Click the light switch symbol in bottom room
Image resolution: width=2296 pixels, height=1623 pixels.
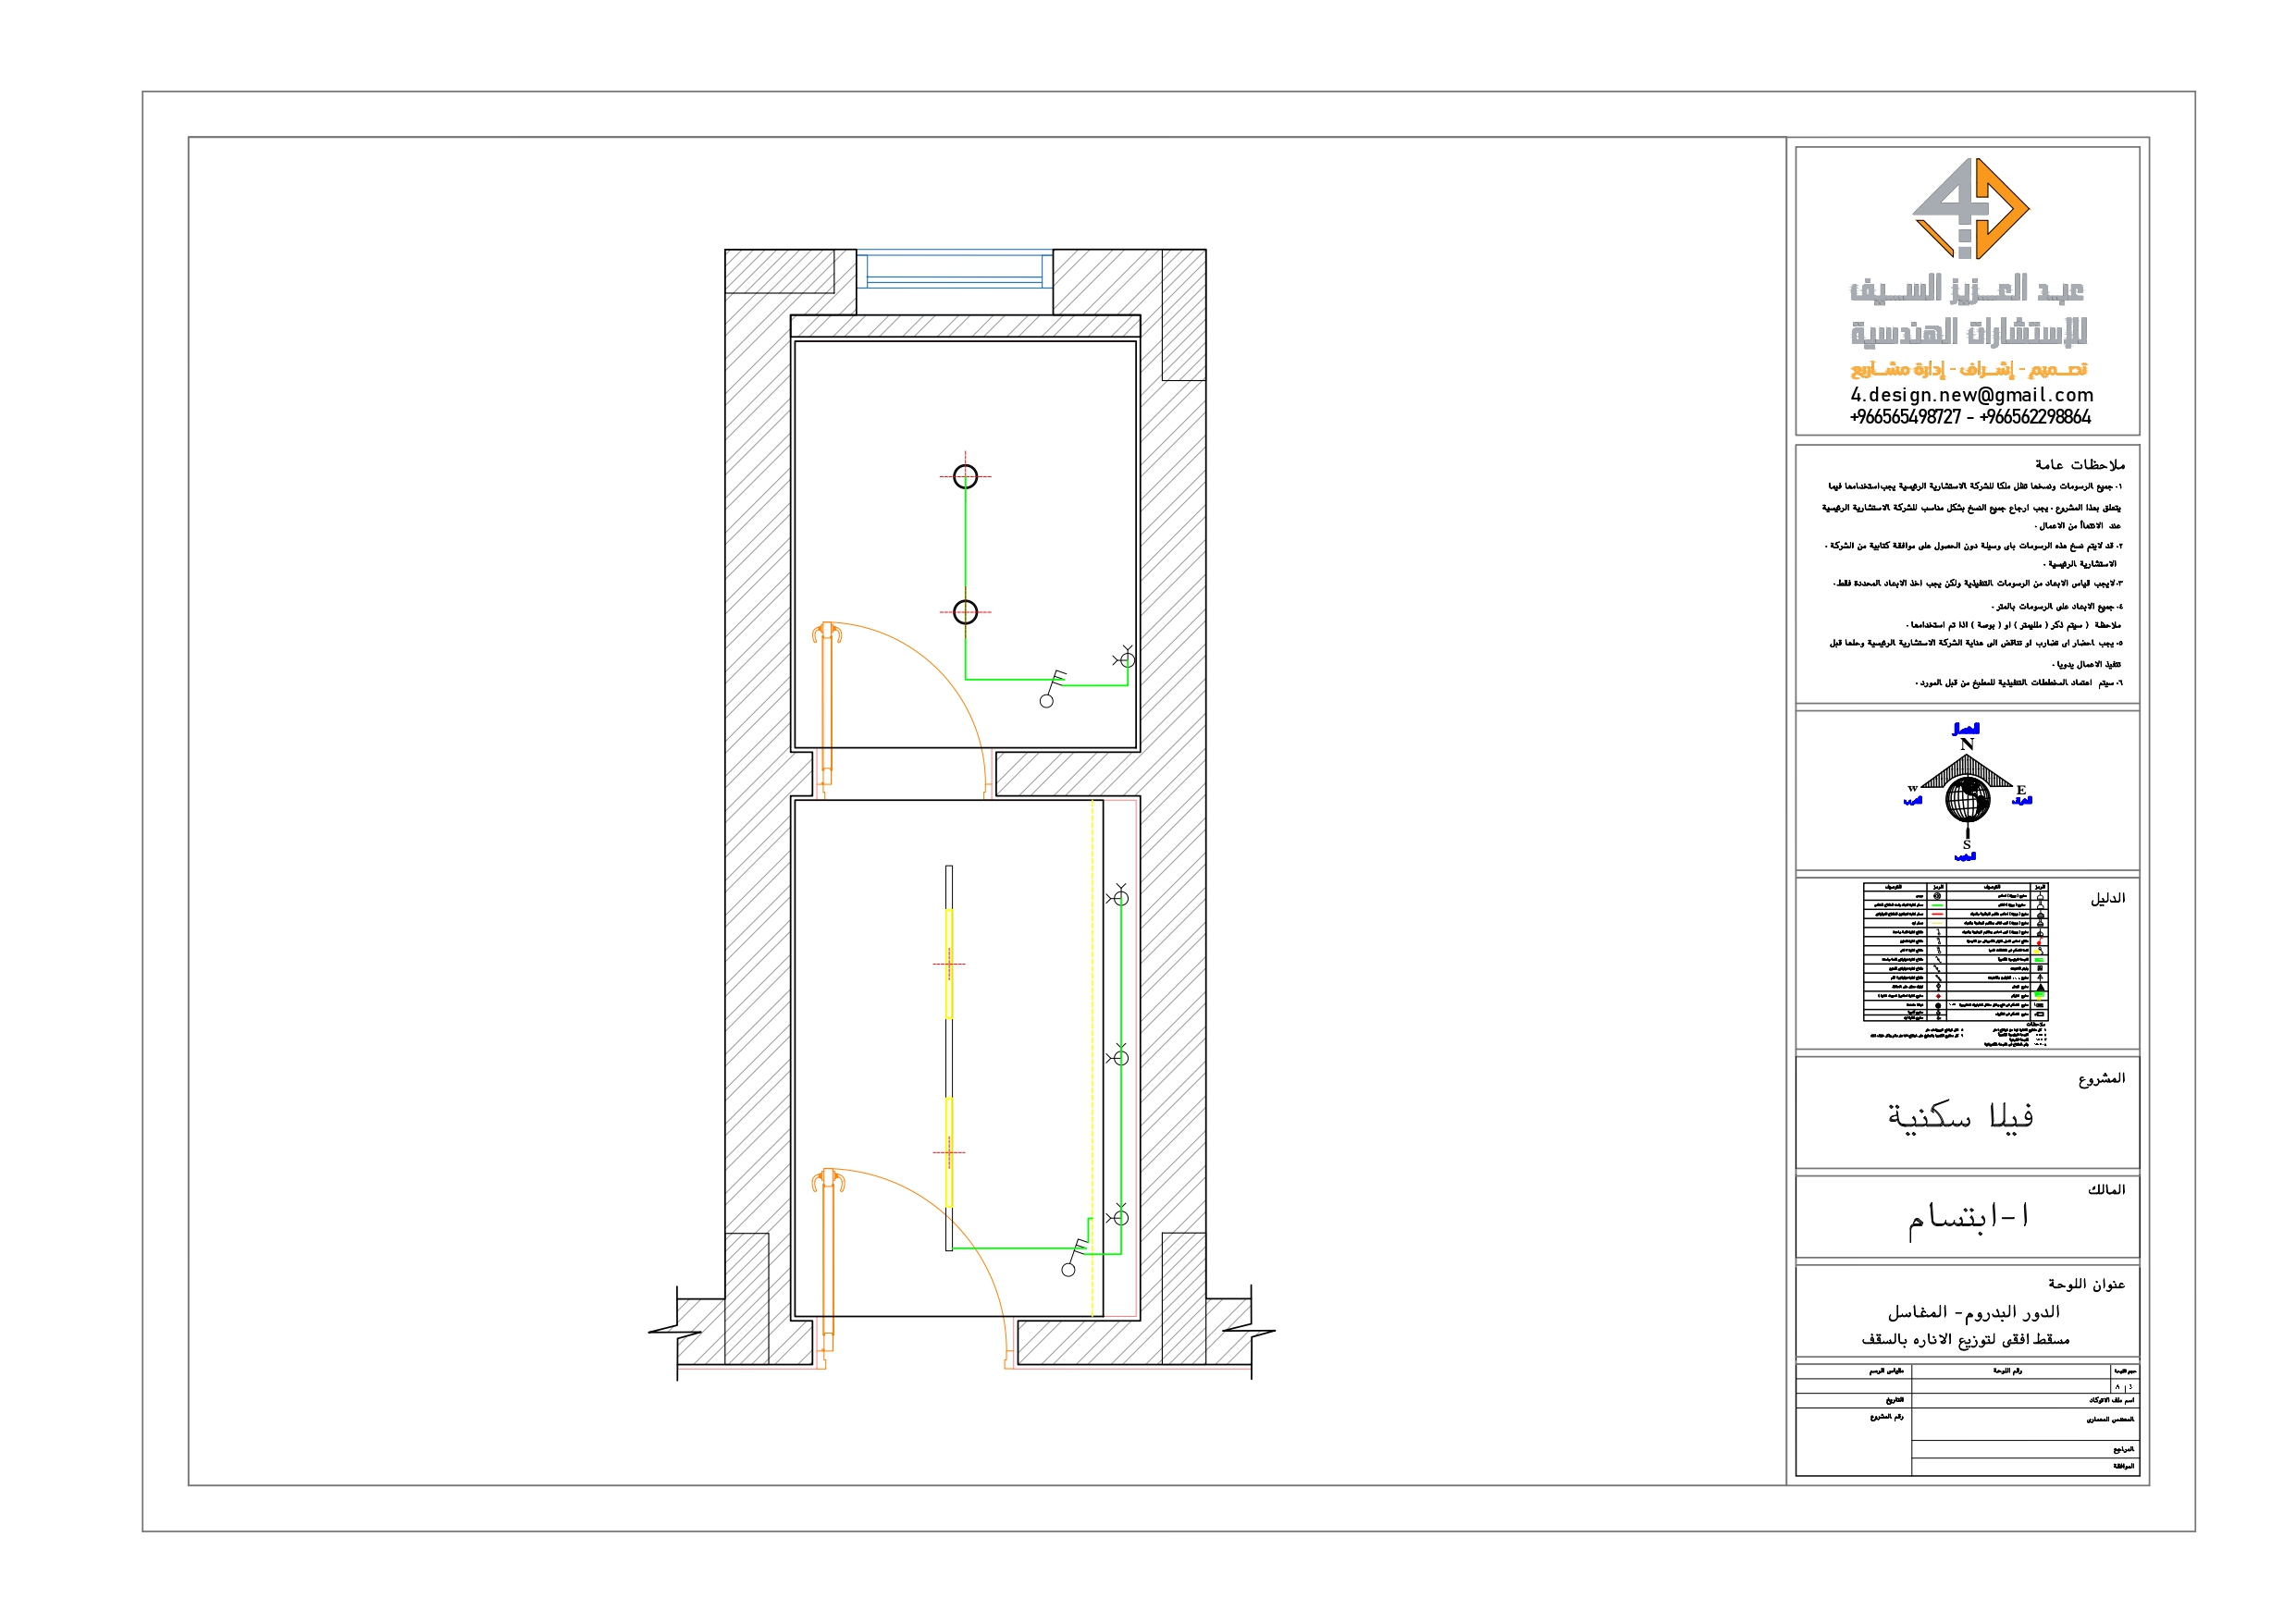click(1075, 1256)
